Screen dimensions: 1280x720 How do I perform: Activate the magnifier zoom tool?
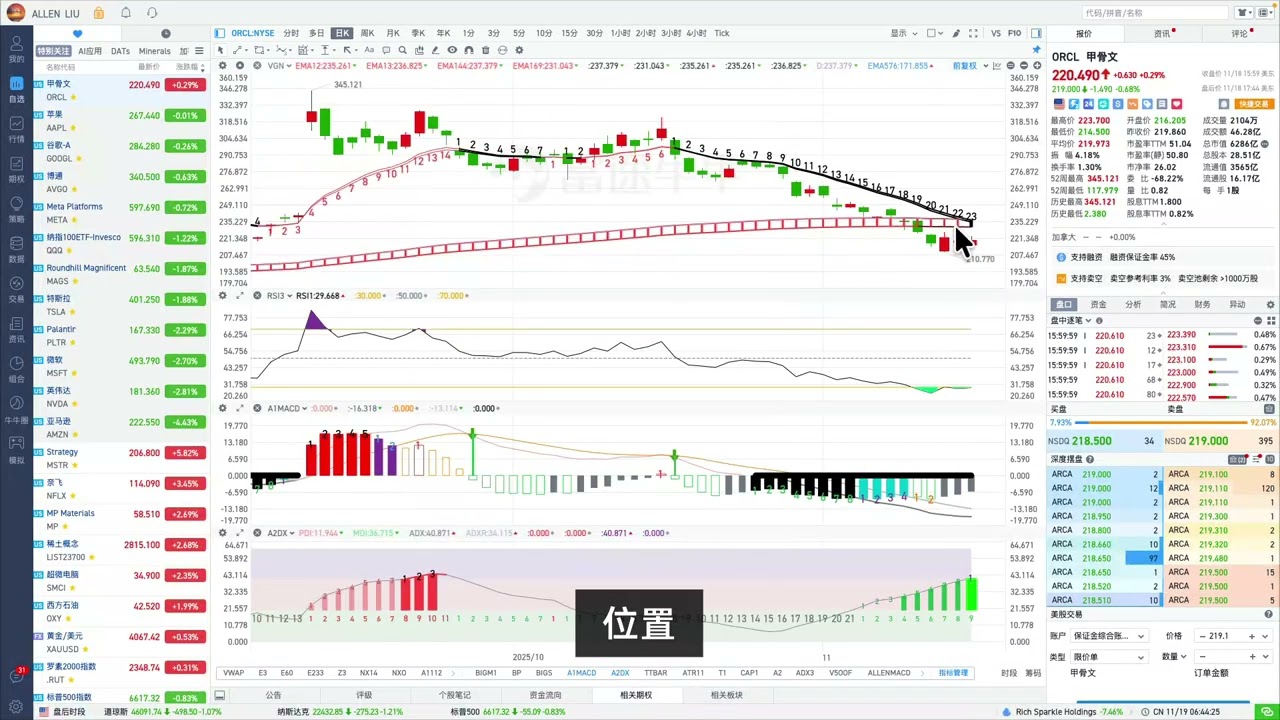403,50
